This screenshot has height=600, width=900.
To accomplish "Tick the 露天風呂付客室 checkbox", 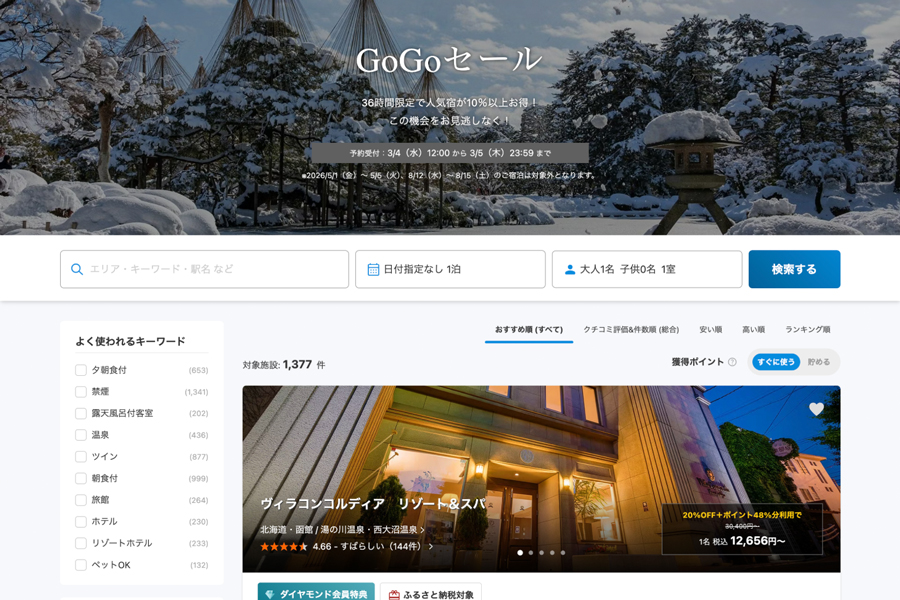I will coord(81,413).
